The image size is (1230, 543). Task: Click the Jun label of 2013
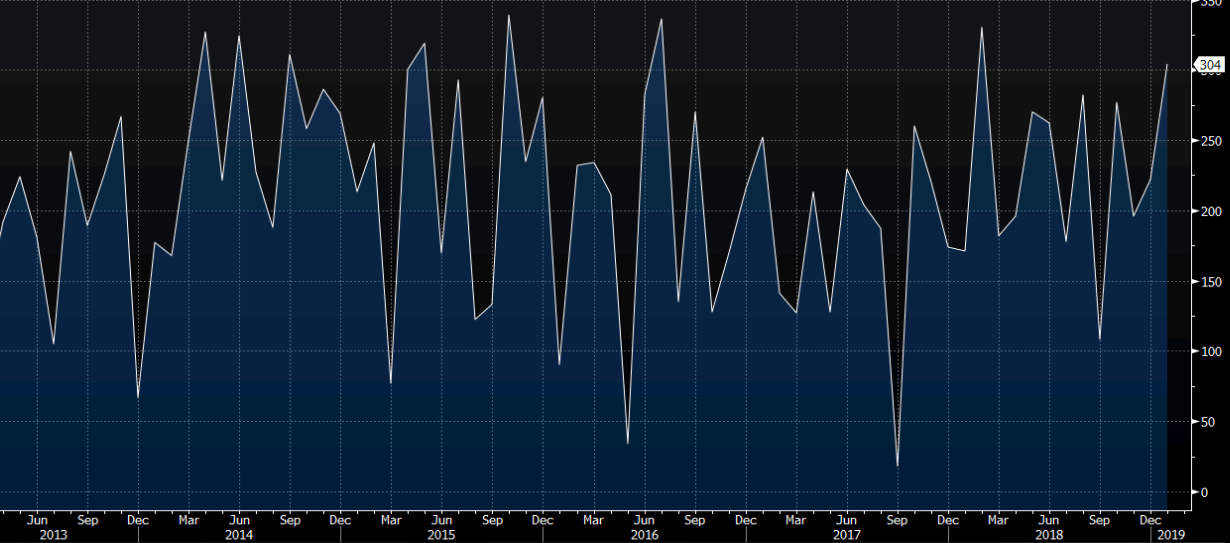(x=36, y=520)
